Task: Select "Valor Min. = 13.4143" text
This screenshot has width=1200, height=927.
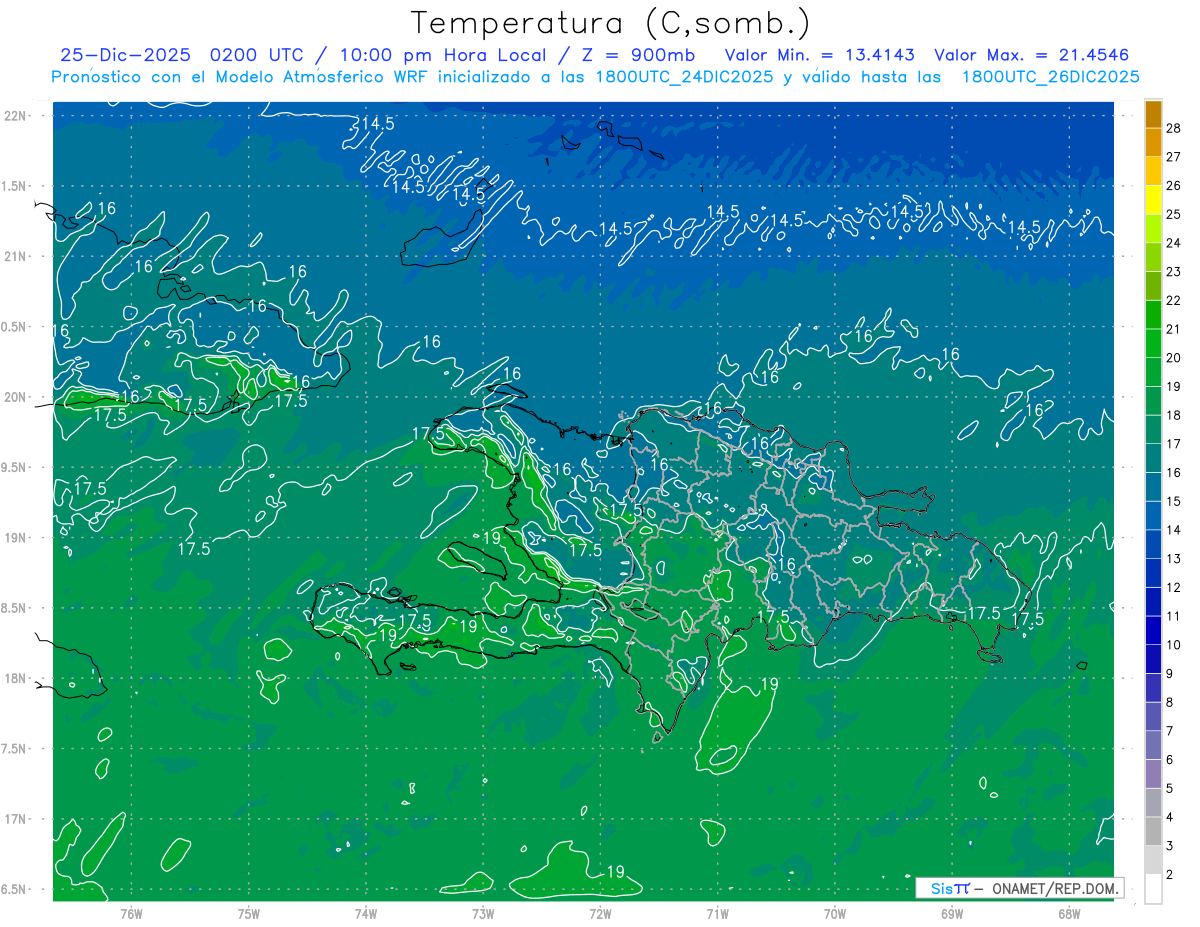Action: 819,55
